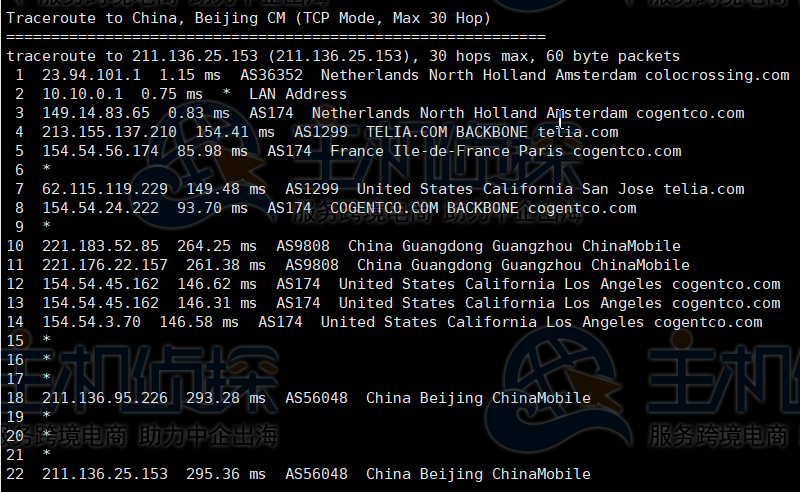Select IP 149.14.83.65 in hop 3
The image size is (800, 492).
96,113
